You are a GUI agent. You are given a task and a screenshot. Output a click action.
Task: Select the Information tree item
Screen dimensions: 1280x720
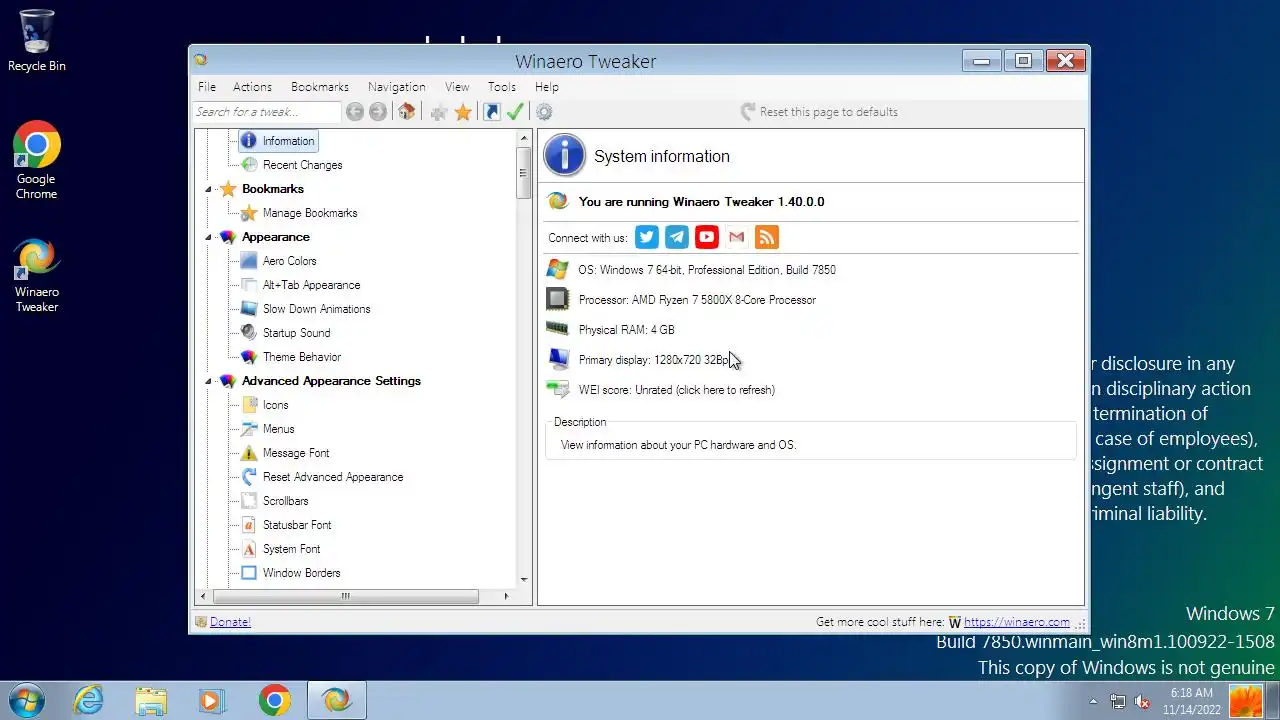[x=288, y=141]
